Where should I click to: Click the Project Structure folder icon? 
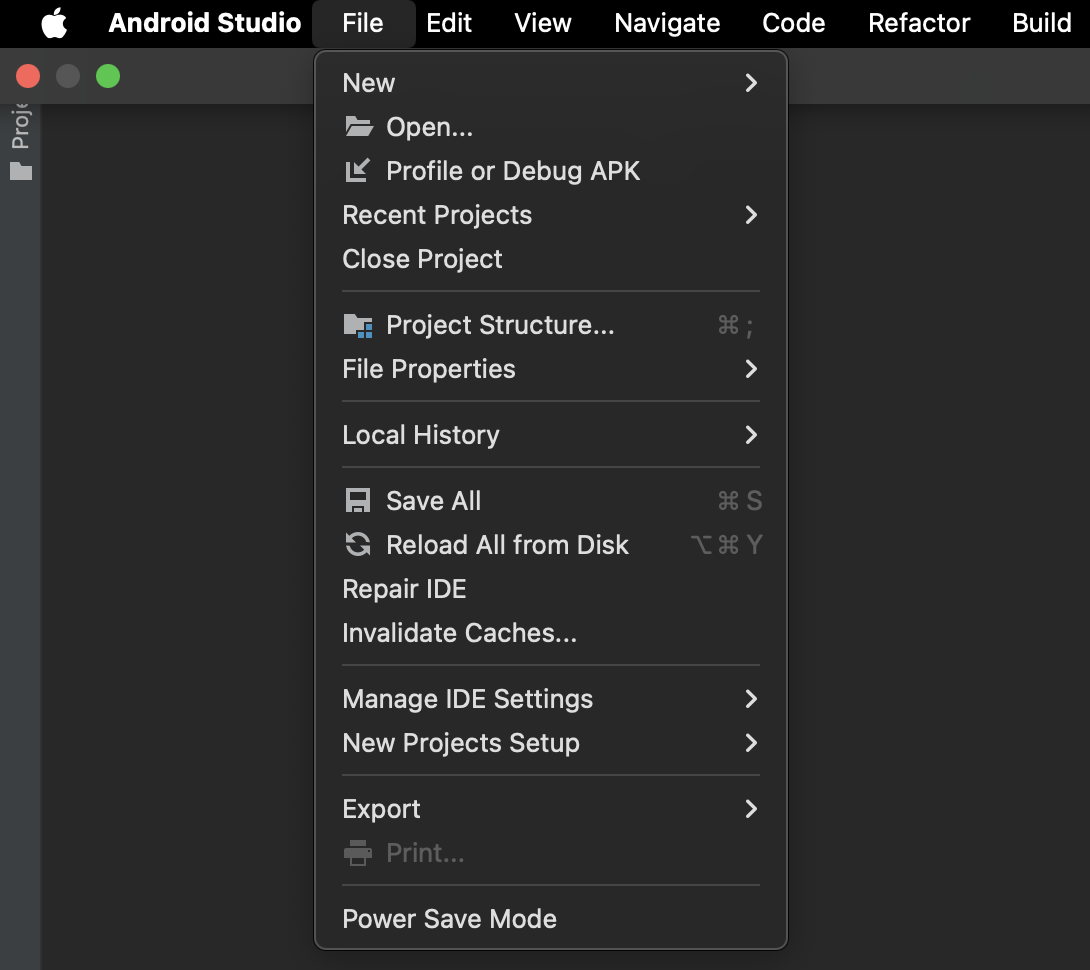(x=358, y=325)
